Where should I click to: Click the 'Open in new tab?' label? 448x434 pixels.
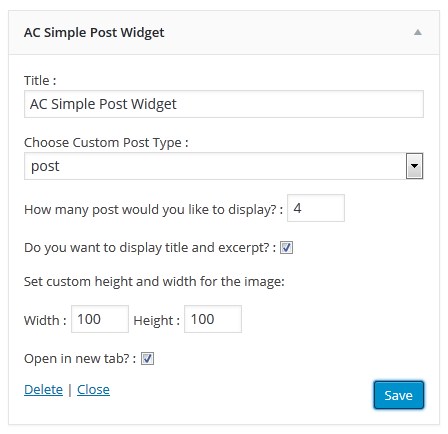pos(80,359)
